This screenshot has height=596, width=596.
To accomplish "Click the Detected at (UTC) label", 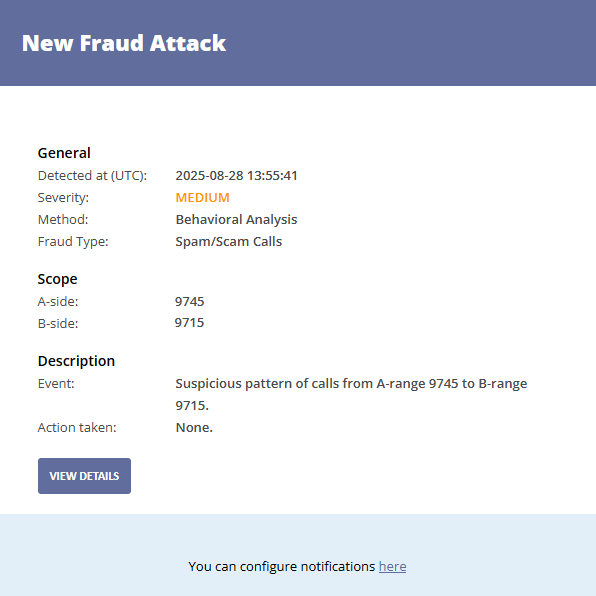I will (92, 176).
